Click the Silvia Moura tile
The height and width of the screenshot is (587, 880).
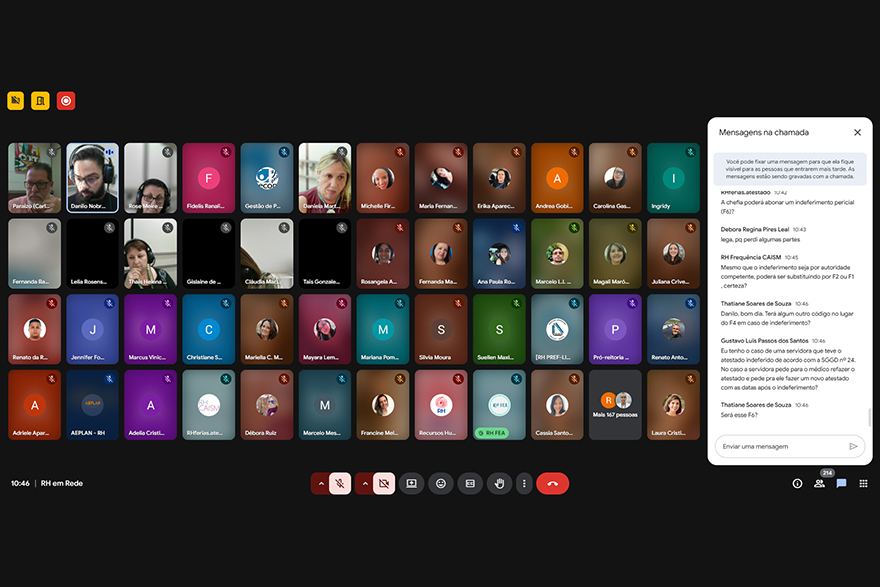click(x=441, y=329)
